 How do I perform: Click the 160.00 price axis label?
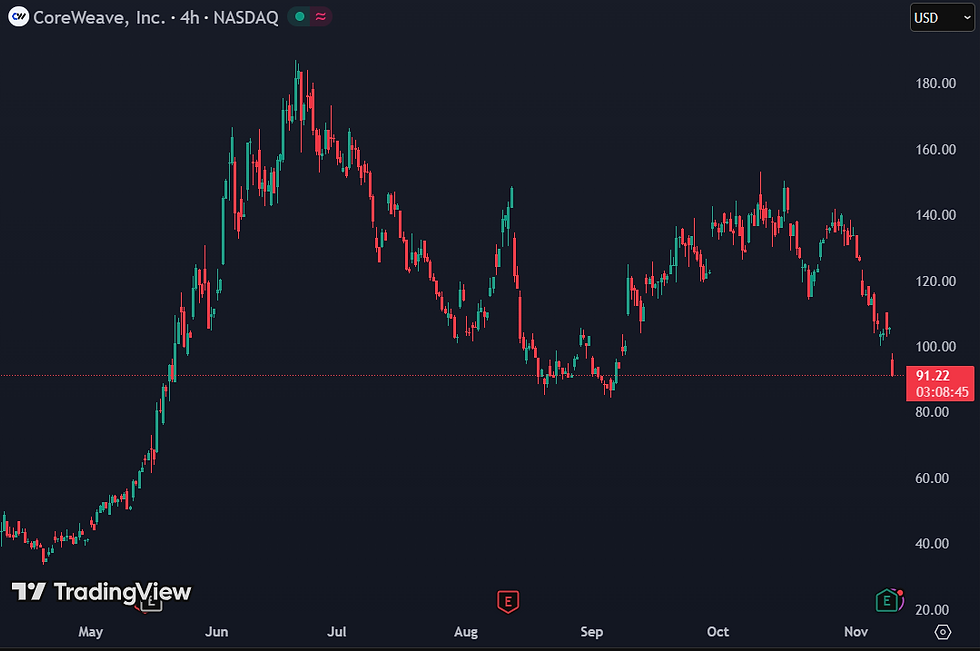[936, 149]
